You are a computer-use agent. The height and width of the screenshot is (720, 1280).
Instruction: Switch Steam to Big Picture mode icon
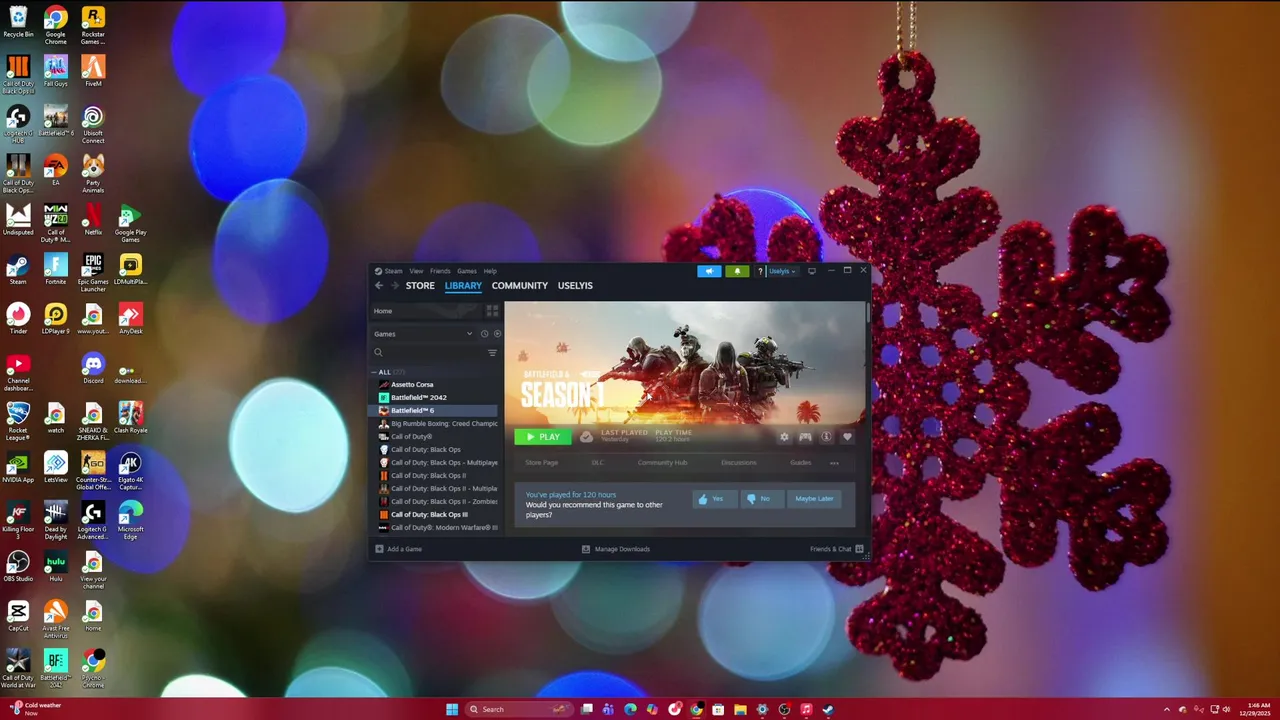pyautogui.click(x=812, y=271)
